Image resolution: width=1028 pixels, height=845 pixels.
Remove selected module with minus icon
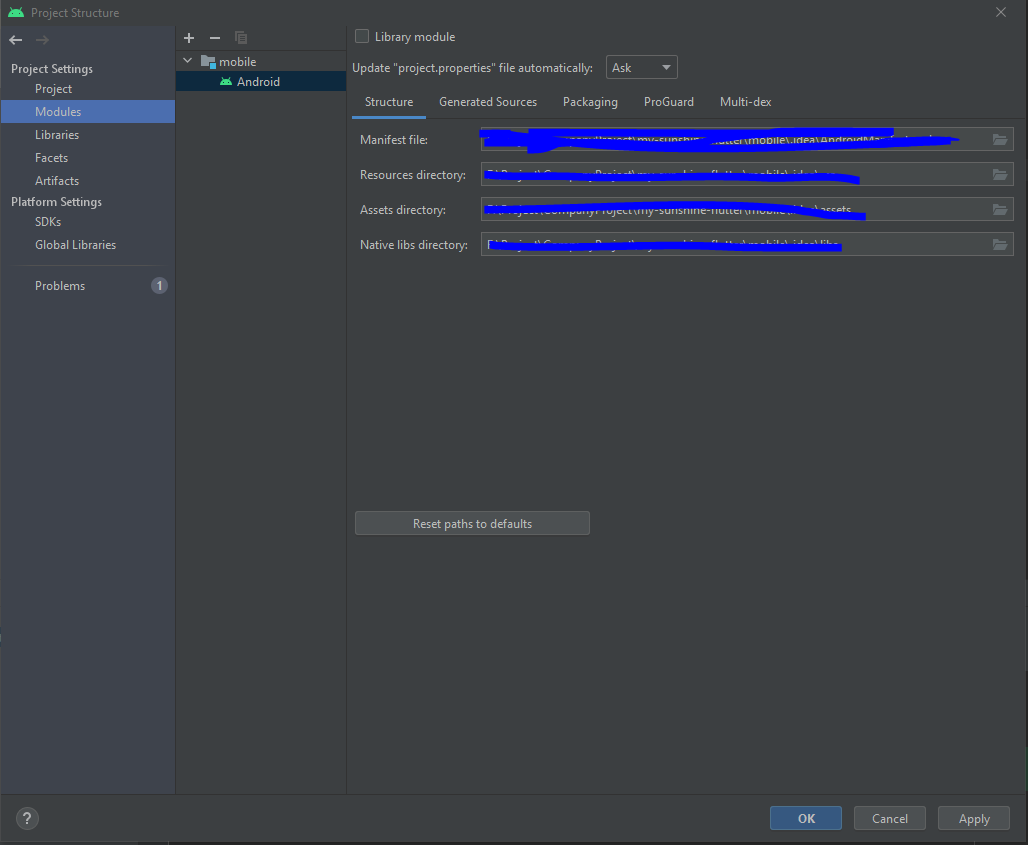[214, 38]
